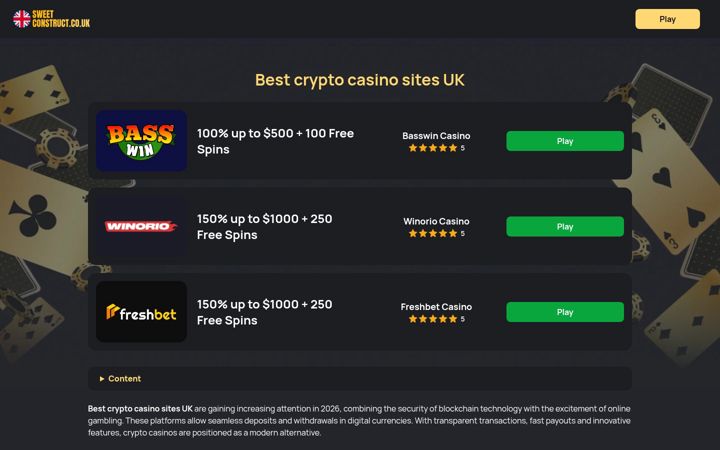Click the green Play button for Winorio Casino
This screenshot has width=720, height=450.
[565, 226]
